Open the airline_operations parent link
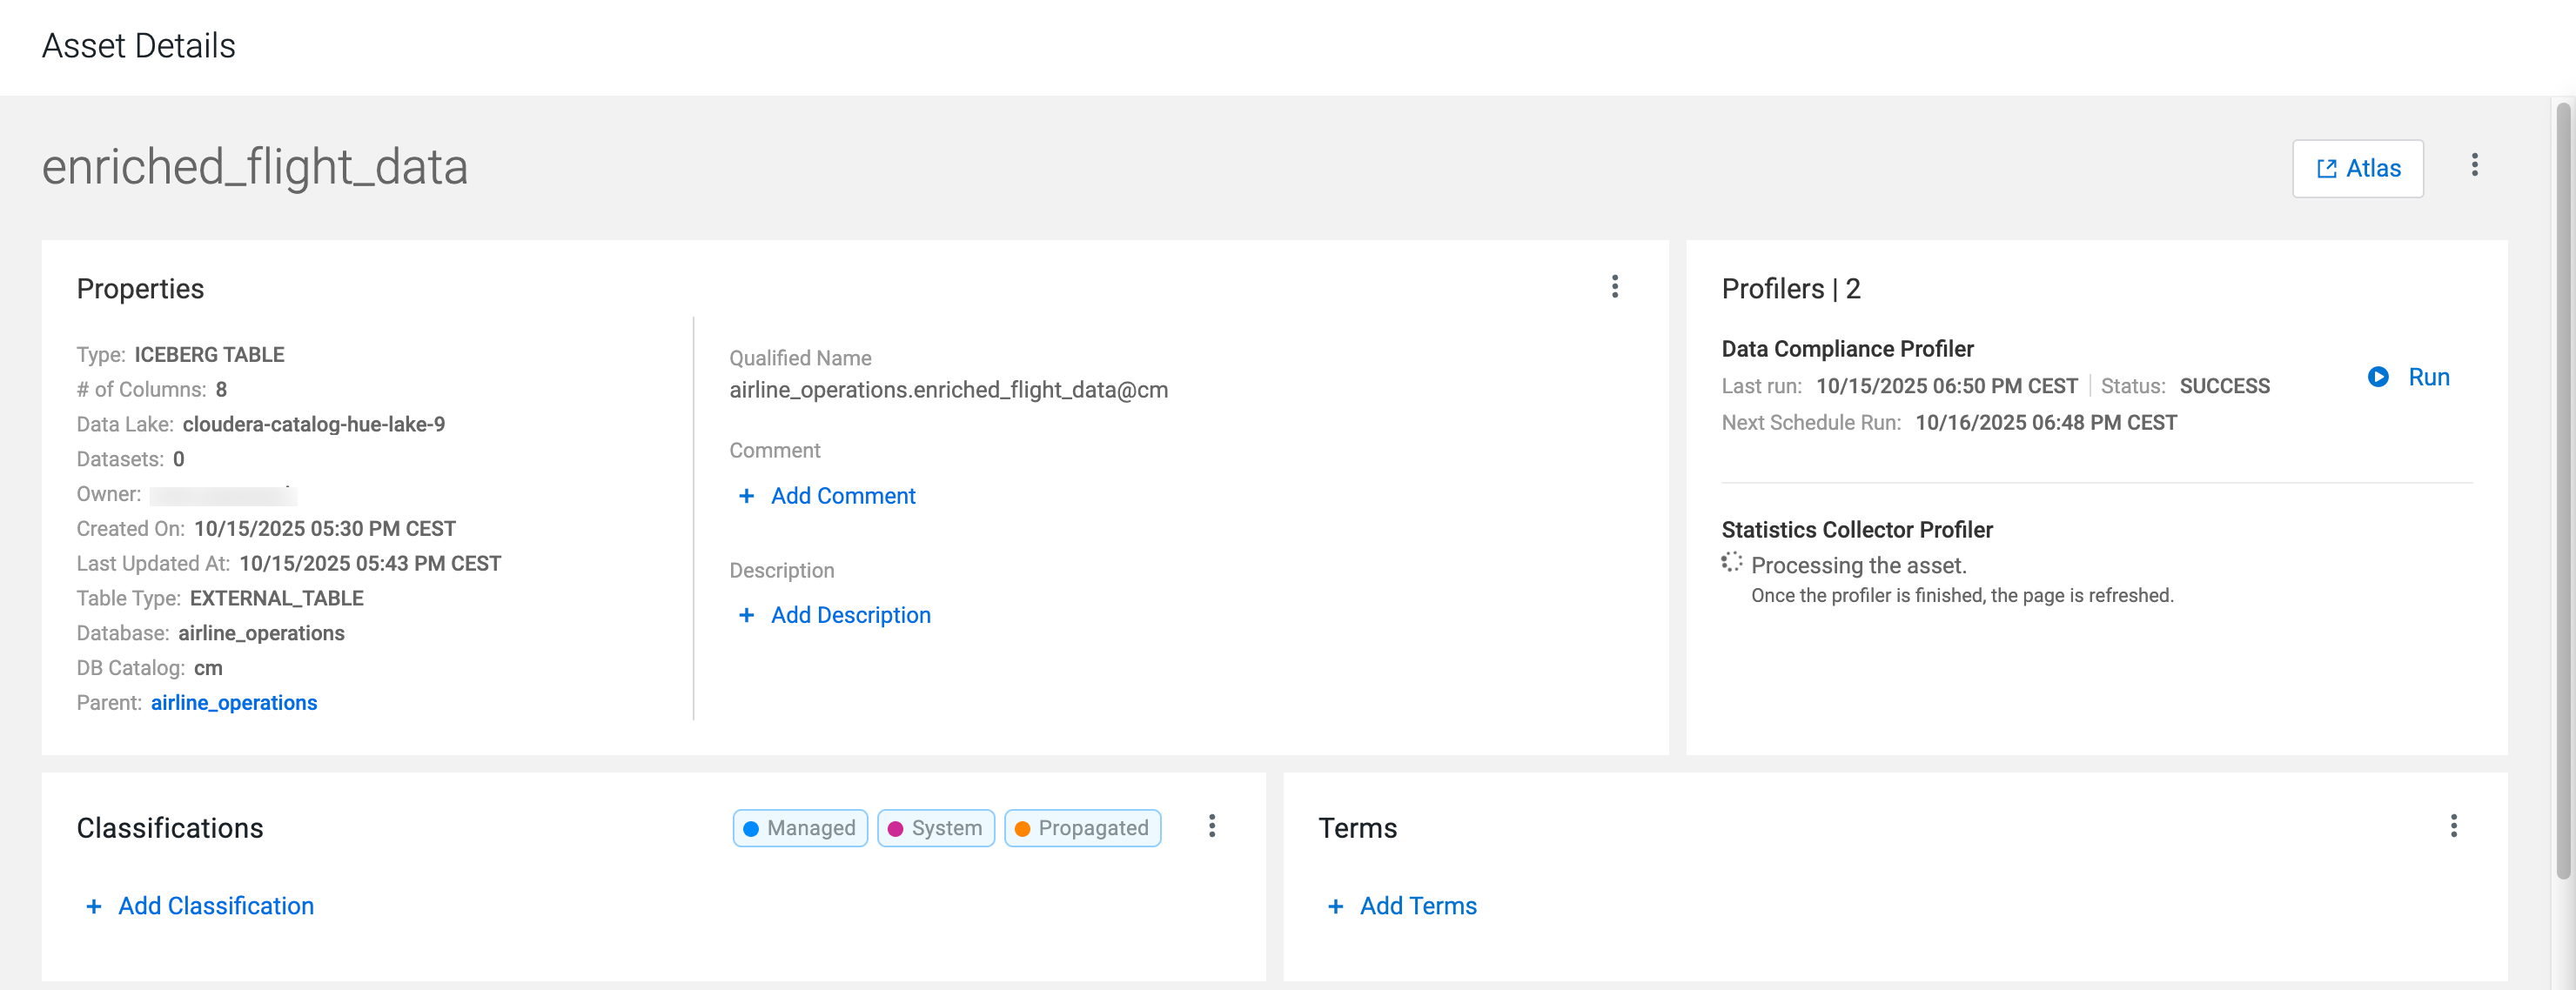This screenshot has width=2576, height=990. pos(234,703)
